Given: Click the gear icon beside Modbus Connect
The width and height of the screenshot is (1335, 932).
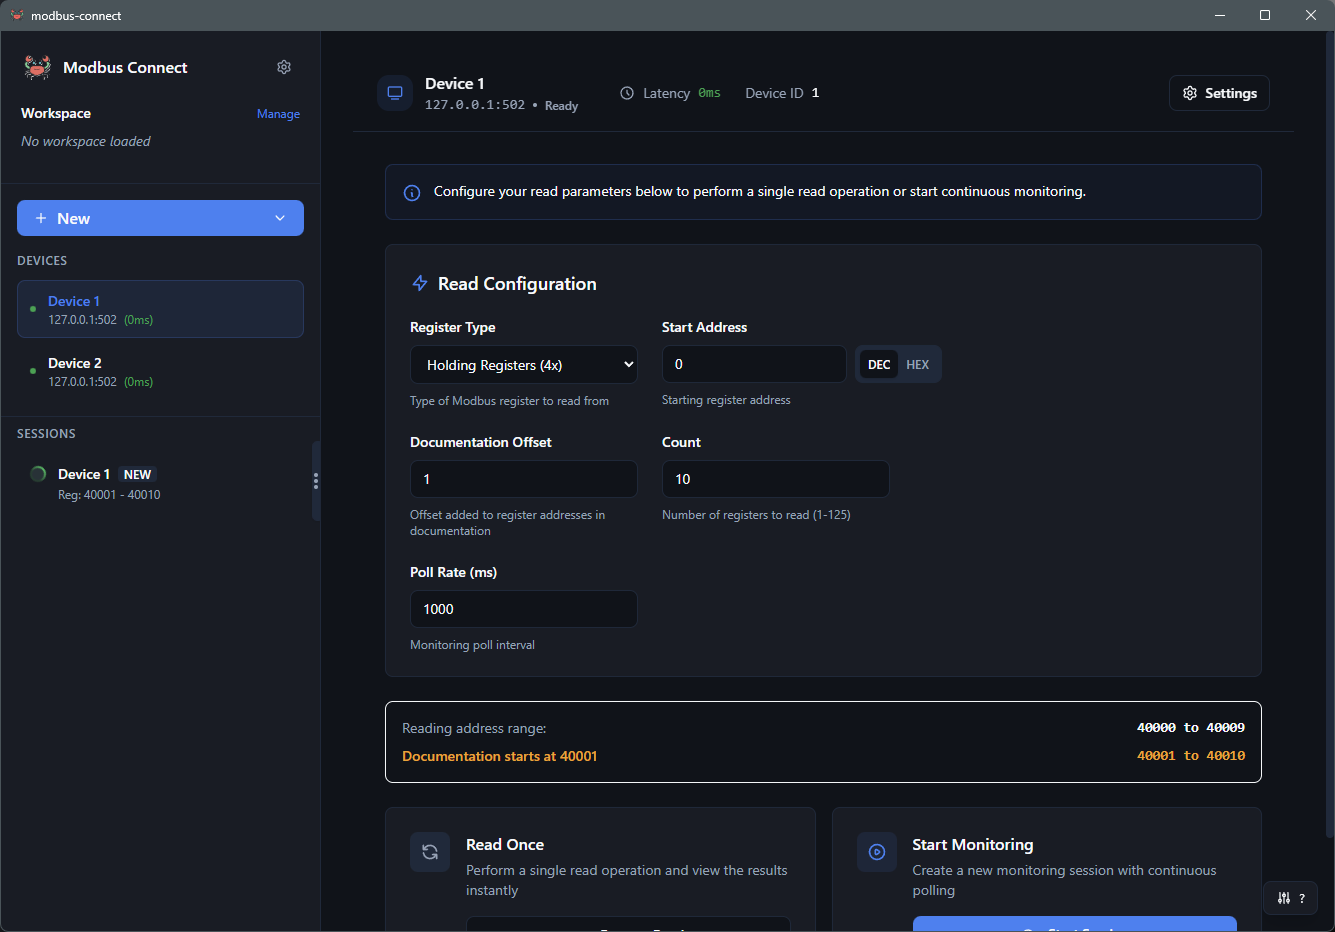Looking at the screenshot, I should pyautogui.click(x=284, y=67).
